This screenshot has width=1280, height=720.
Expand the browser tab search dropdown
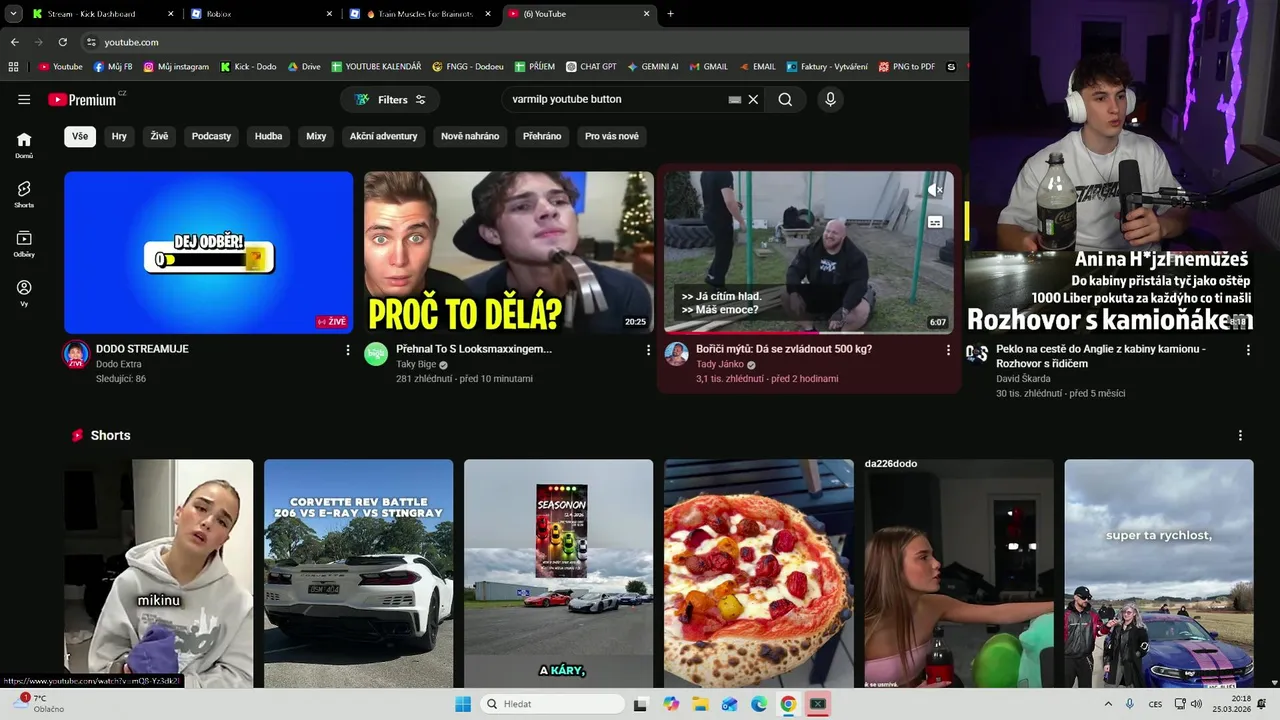point(13,14)
